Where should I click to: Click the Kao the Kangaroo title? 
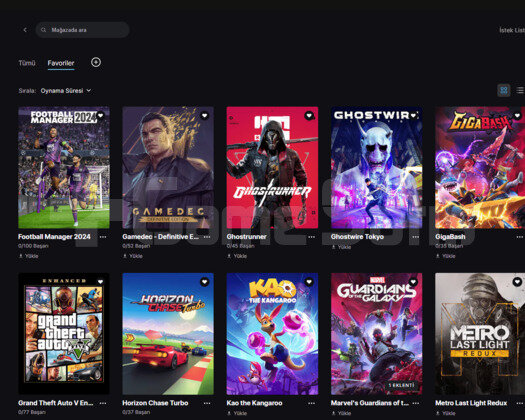point(254,403)
